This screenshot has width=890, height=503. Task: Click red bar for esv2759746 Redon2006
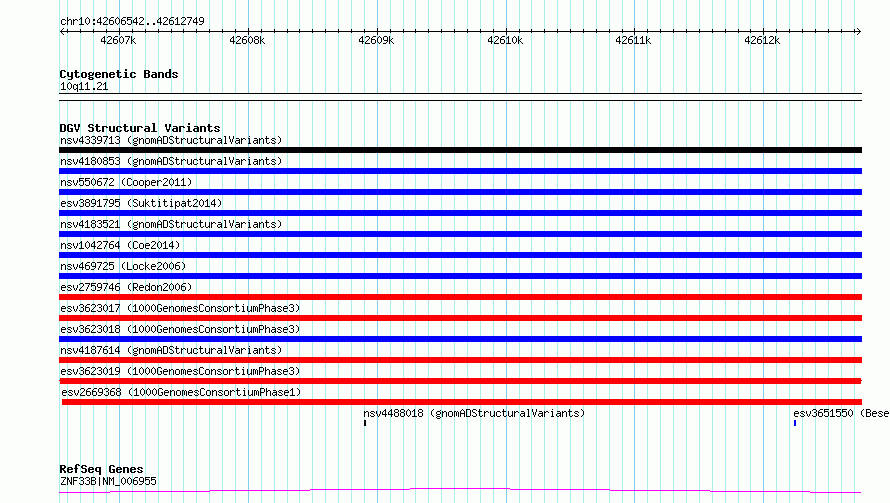tap(460, 297)
